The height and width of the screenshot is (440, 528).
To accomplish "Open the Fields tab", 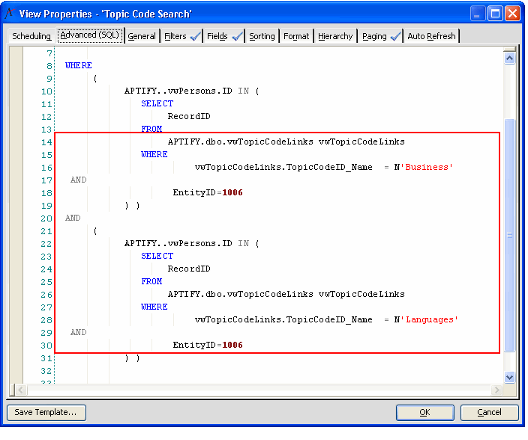I will pos(224,36).
